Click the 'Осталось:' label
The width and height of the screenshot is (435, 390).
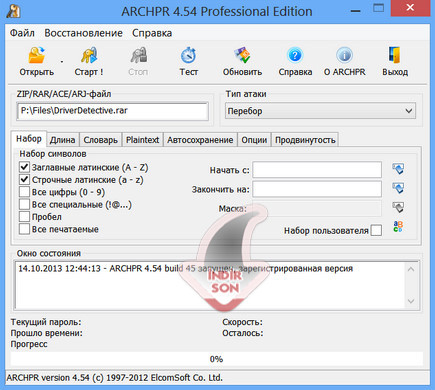pos(243,333)
